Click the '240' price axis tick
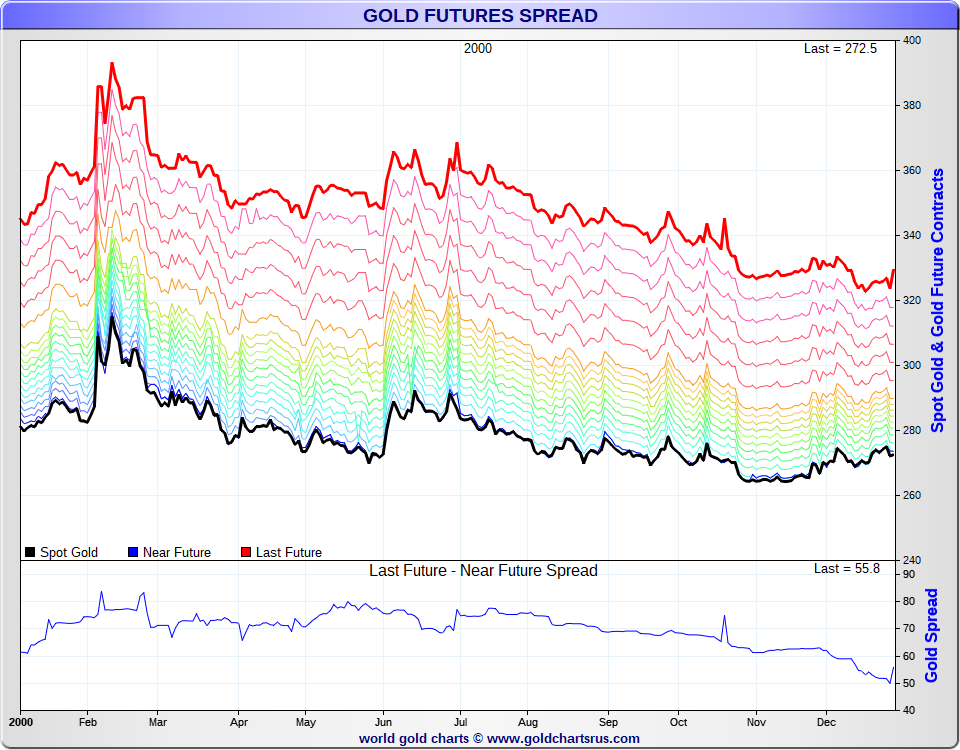The width and height of the screenshot is (960, 750). point(912,560)
